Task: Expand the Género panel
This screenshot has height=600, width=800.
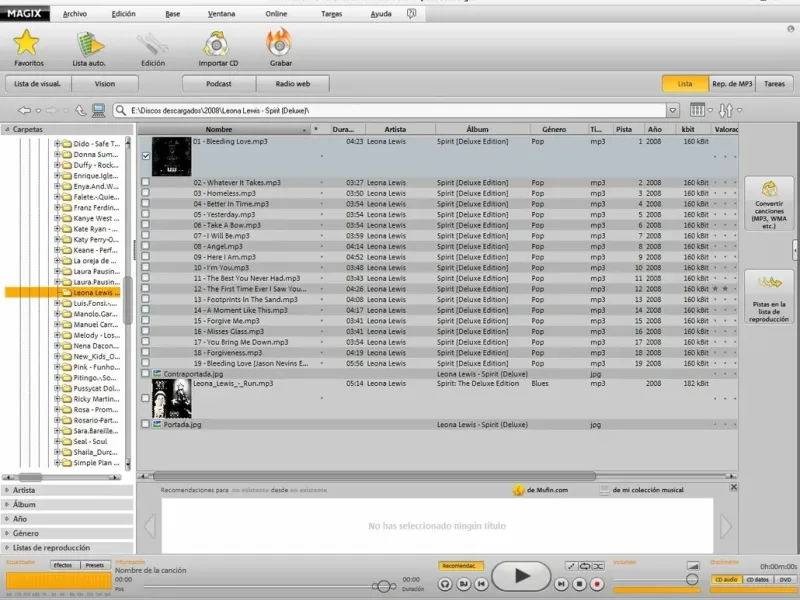Action: click(67, 533)
